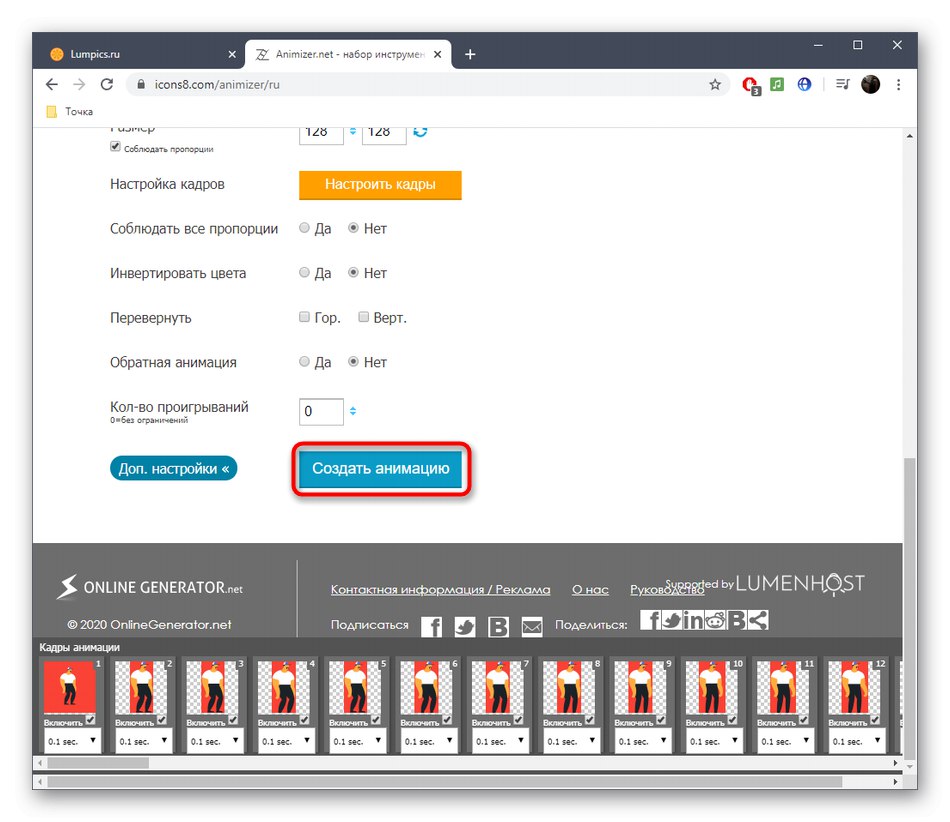Open the 'Контактная информация / Реклама' link

tap(443, 589)
